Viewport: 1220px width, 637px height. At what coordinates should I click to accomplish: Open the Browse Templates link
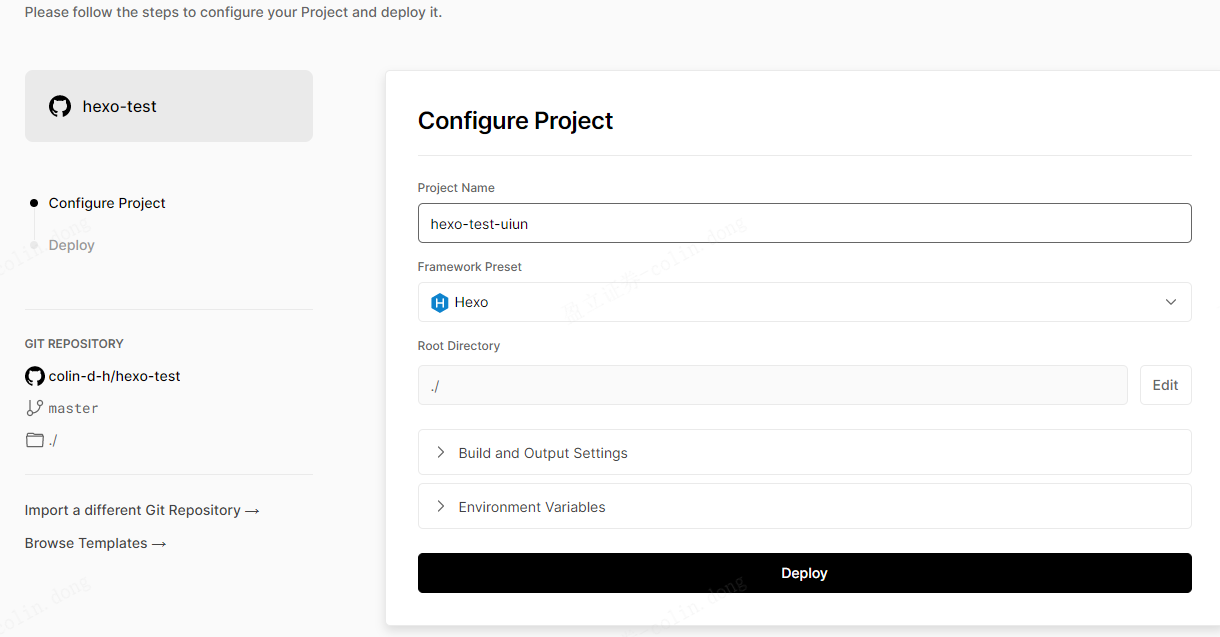[95, 543]
